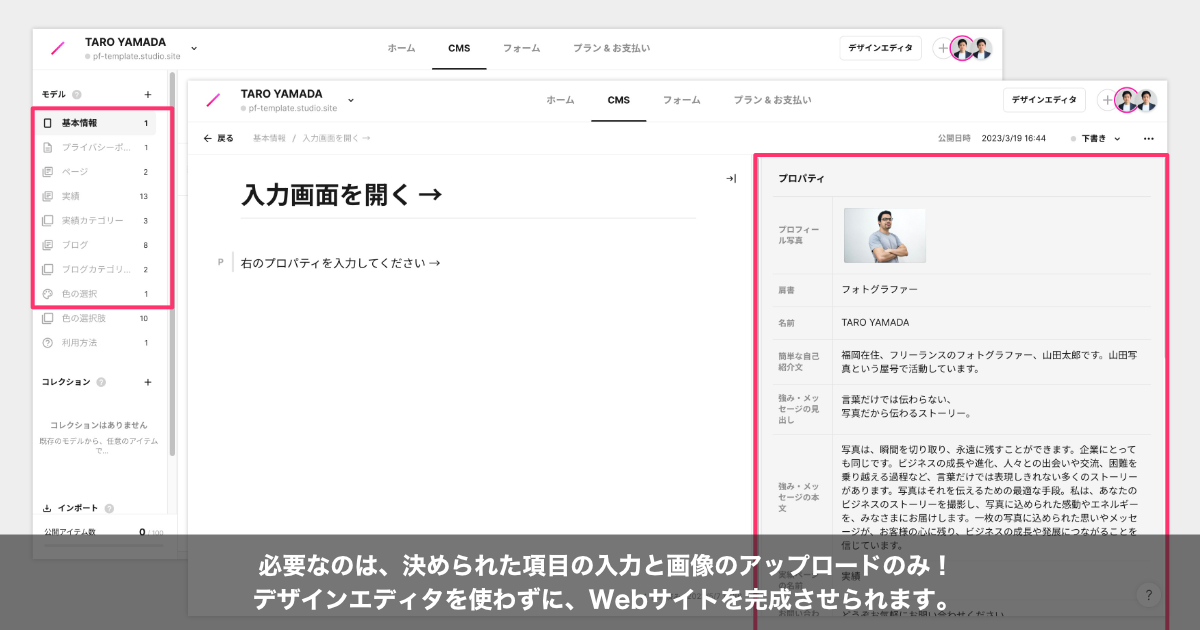The width and height of the screenshot is (1200, 630).
Task: Click the pink-ringed user avatar in the front window
Action: [1127, 100]
